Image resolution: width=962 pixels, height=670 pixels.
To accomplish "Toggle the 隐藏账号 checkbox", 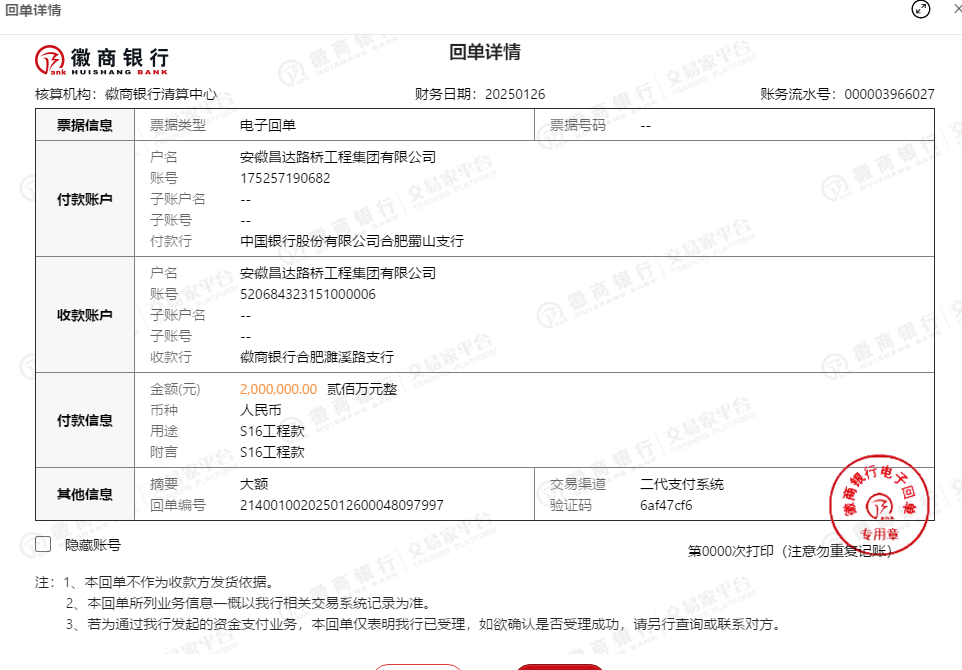I will (x=43, y=544).
